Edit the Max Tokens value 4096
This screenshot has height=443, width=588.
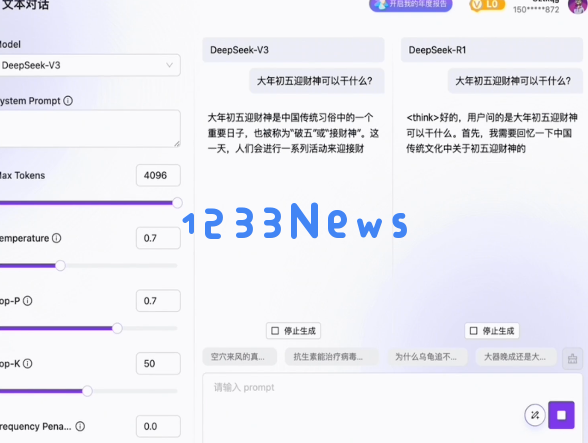click(158, 175)
